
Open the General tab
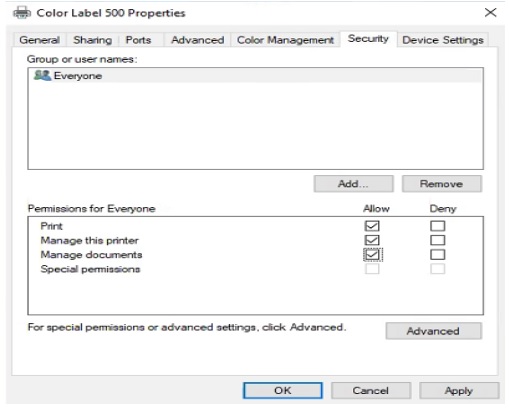coord(39,40)
